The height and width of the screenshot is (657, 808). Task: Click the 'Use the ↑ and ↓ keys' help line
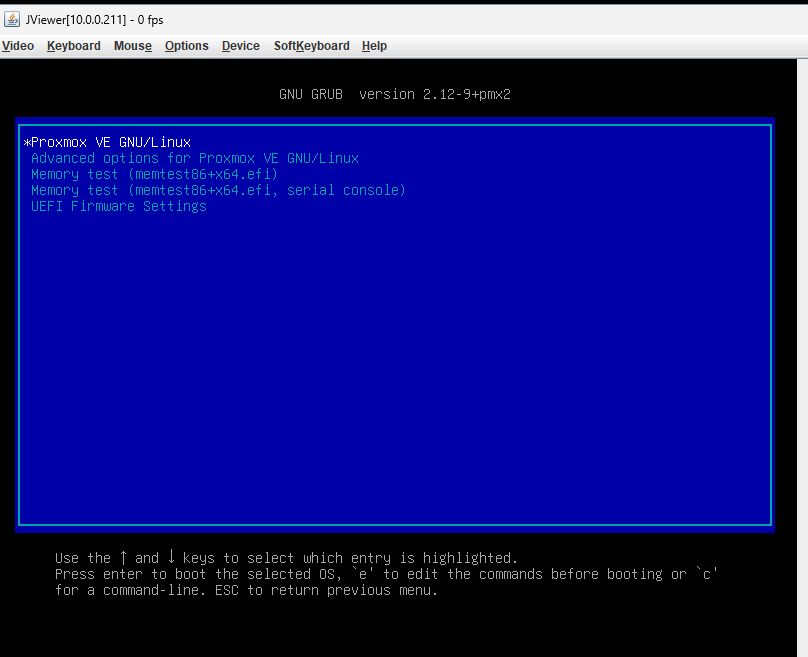click(286, 558)
